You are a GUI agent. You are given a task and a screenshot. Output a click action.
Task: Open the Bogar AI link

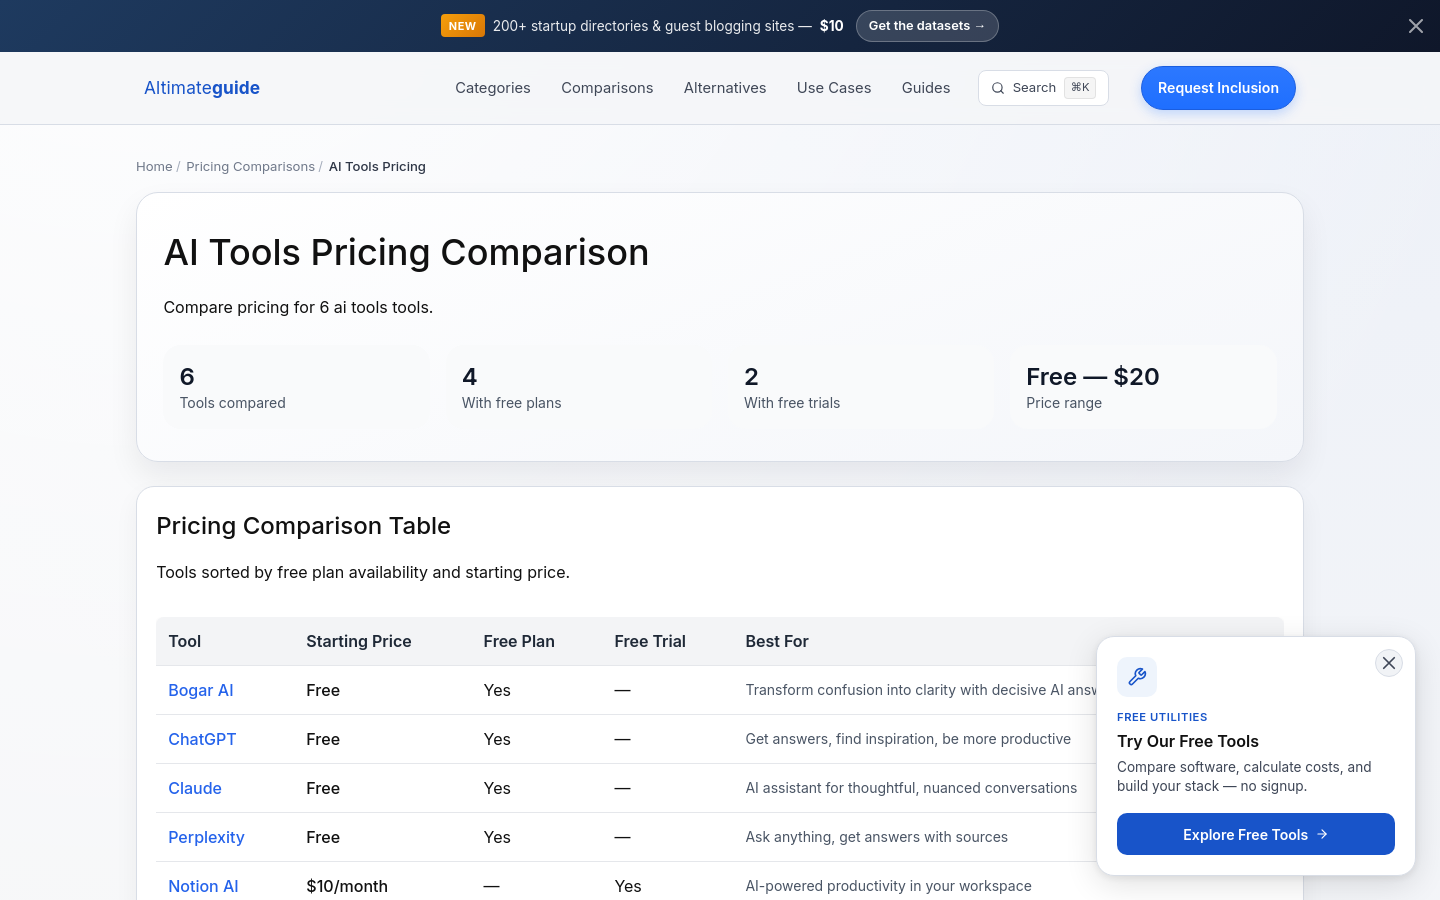coord(201,690)
